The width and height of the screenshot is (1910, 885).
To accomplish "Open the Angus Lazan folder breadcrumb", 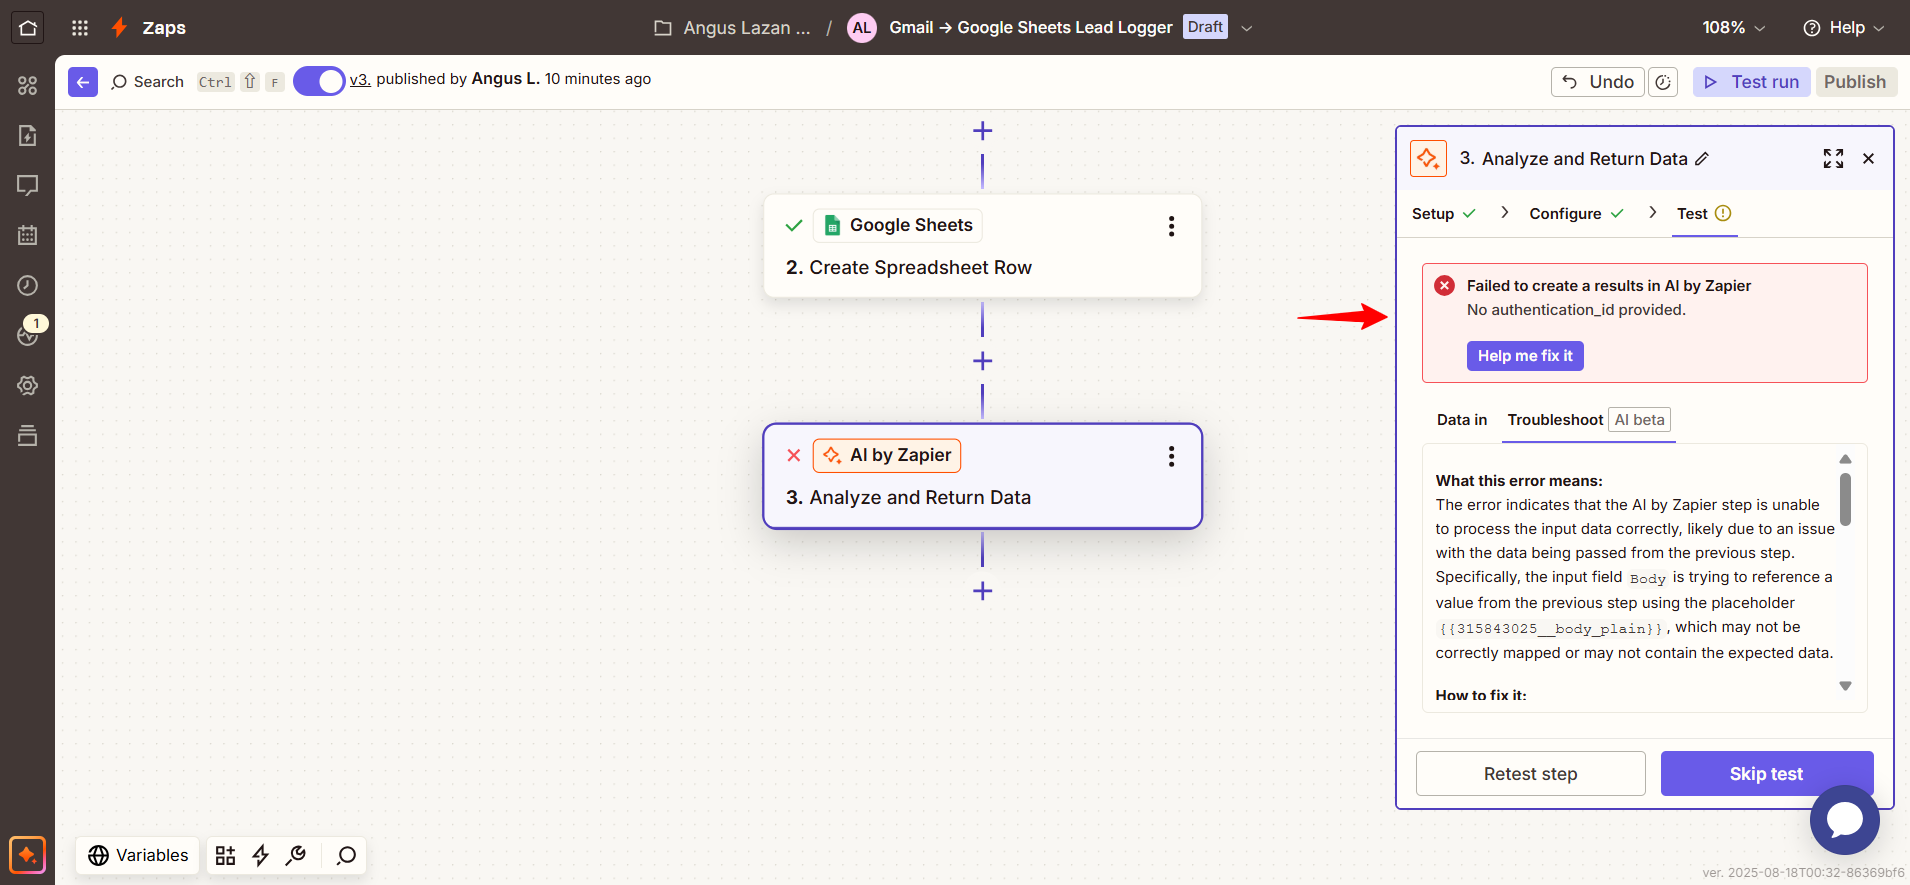I will point(732,28).
